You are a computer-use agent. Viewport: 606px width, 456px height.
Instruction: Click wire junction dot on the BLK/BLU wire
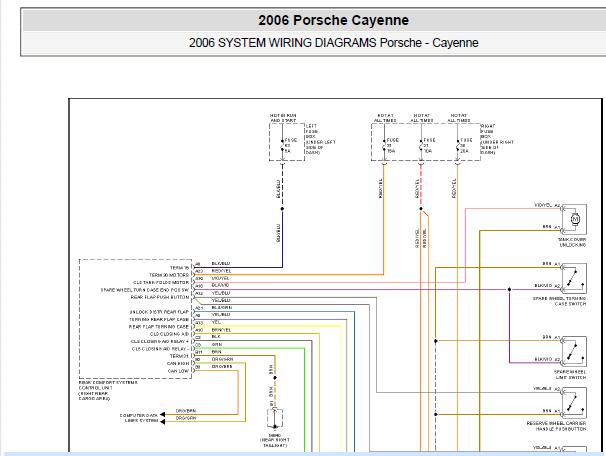tap(282, 209)
